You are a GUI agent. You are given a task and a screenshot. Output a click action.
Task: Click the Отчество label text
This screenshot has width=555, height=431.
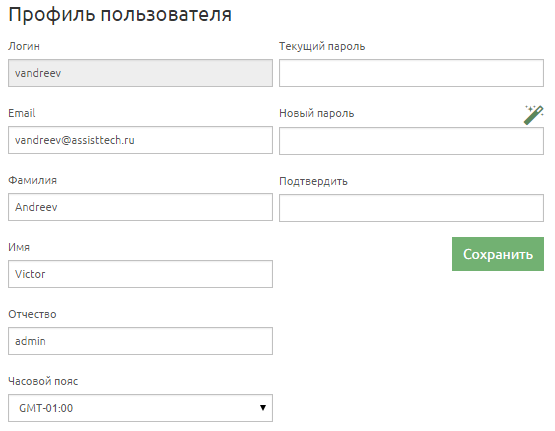click(32, 314)
